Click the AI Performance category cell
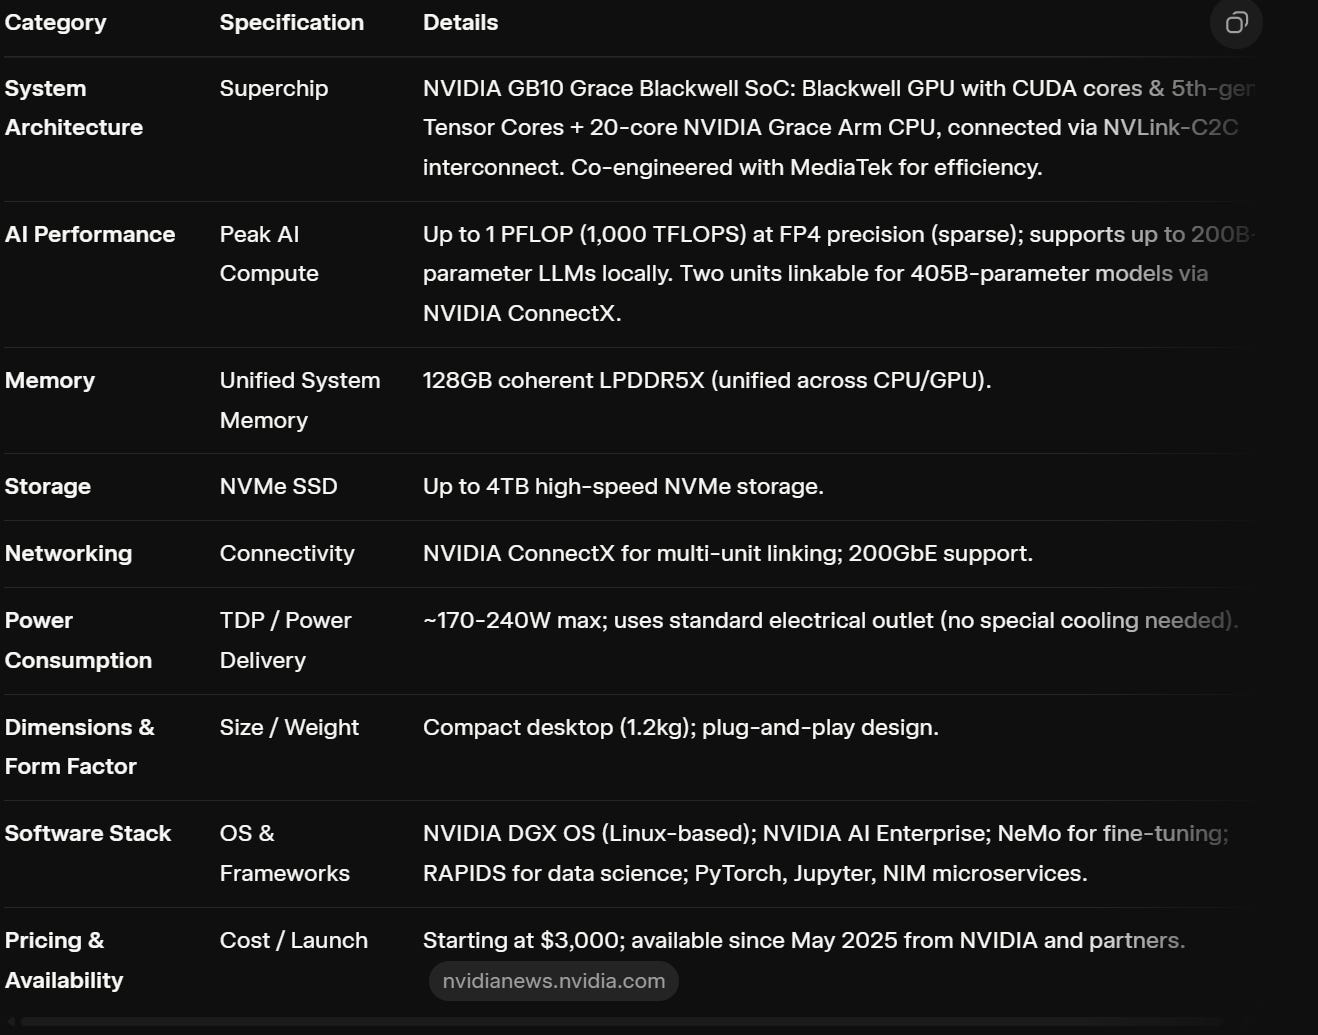The image size is (1318, 1035). (x=90, y=234)
